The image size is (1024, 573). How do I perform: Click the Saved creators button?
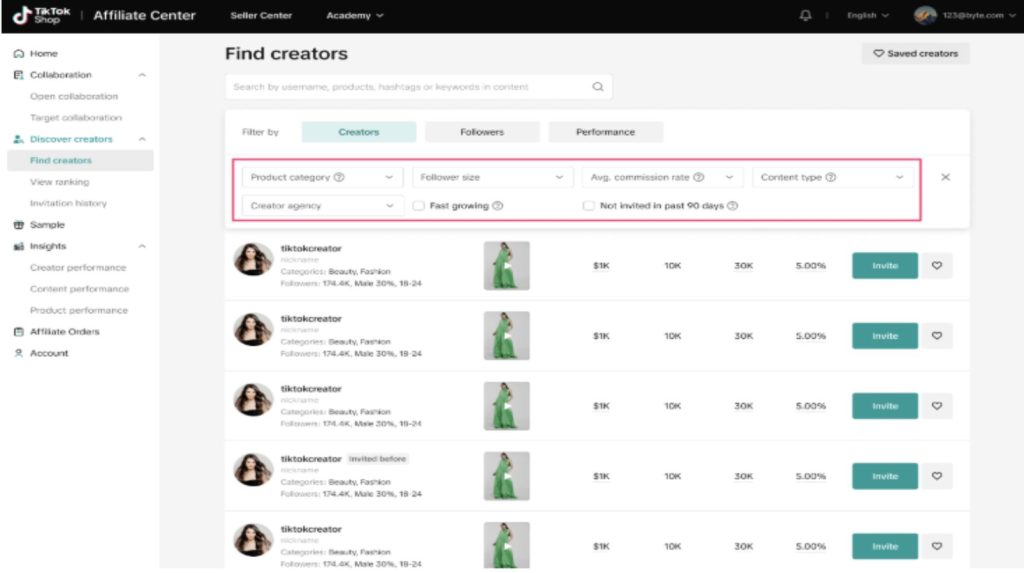tap(915, 54)
